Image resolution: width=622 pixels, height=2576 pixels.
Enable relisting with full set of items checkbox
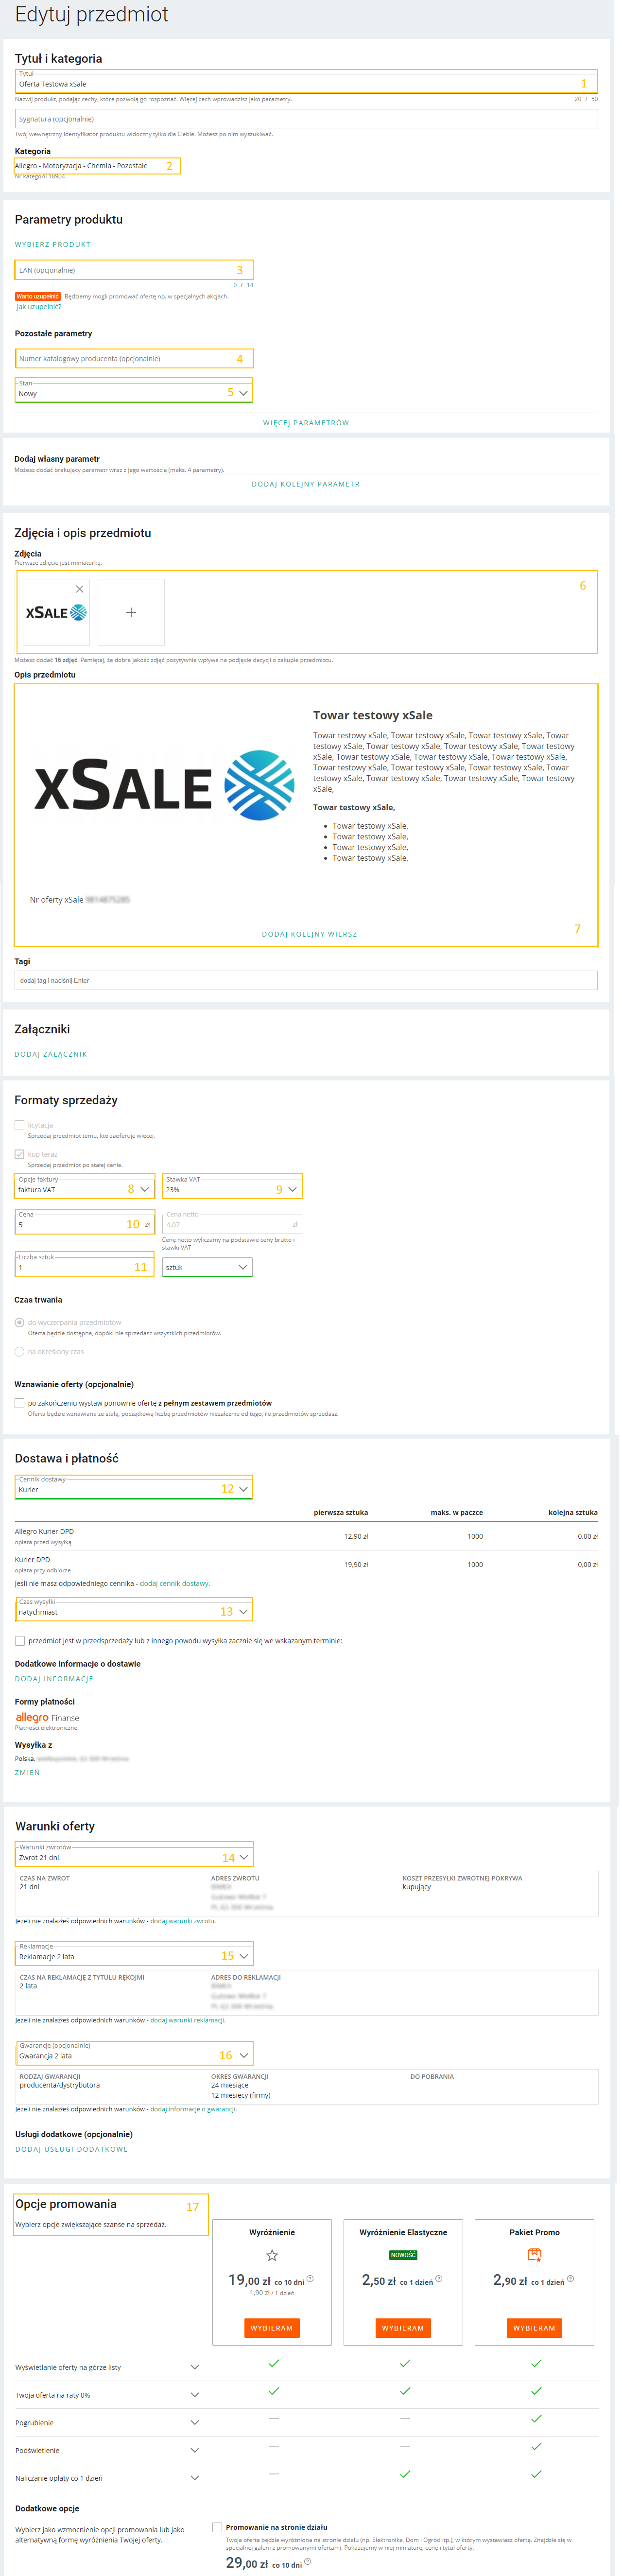pos(20,1403)
